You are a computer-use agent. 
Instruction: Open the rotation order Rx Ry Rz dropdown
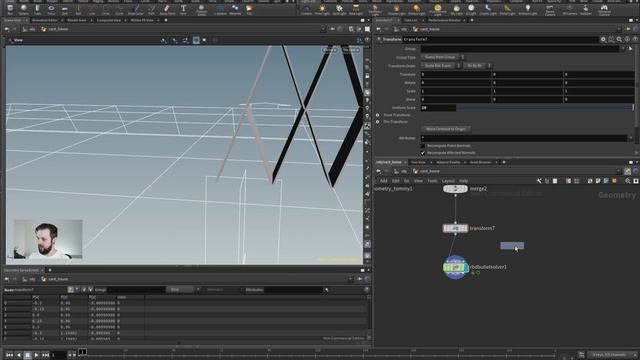[x=478, y=66]
